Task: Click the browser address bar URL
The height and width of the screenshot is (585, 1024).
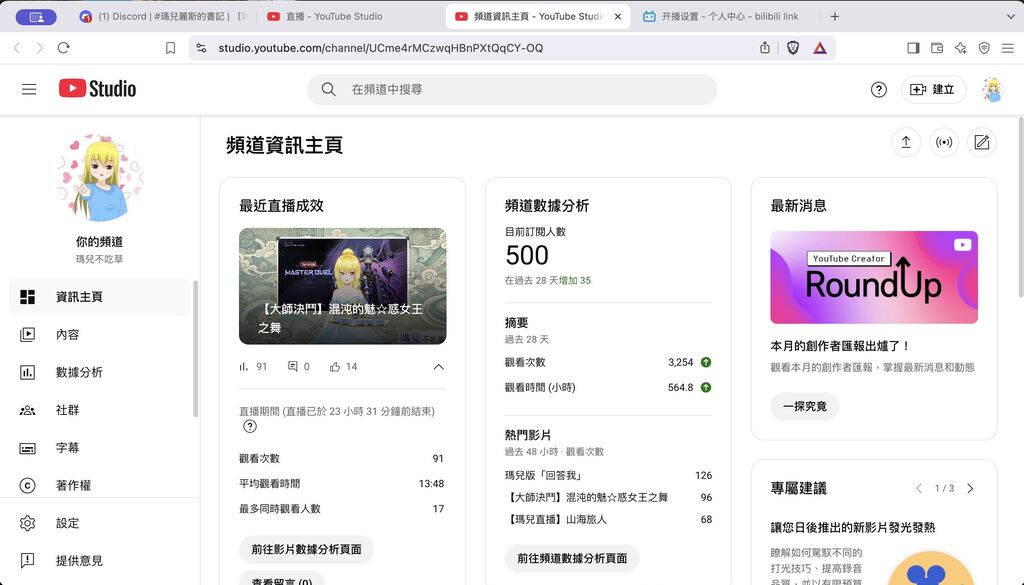Action: 380,48
